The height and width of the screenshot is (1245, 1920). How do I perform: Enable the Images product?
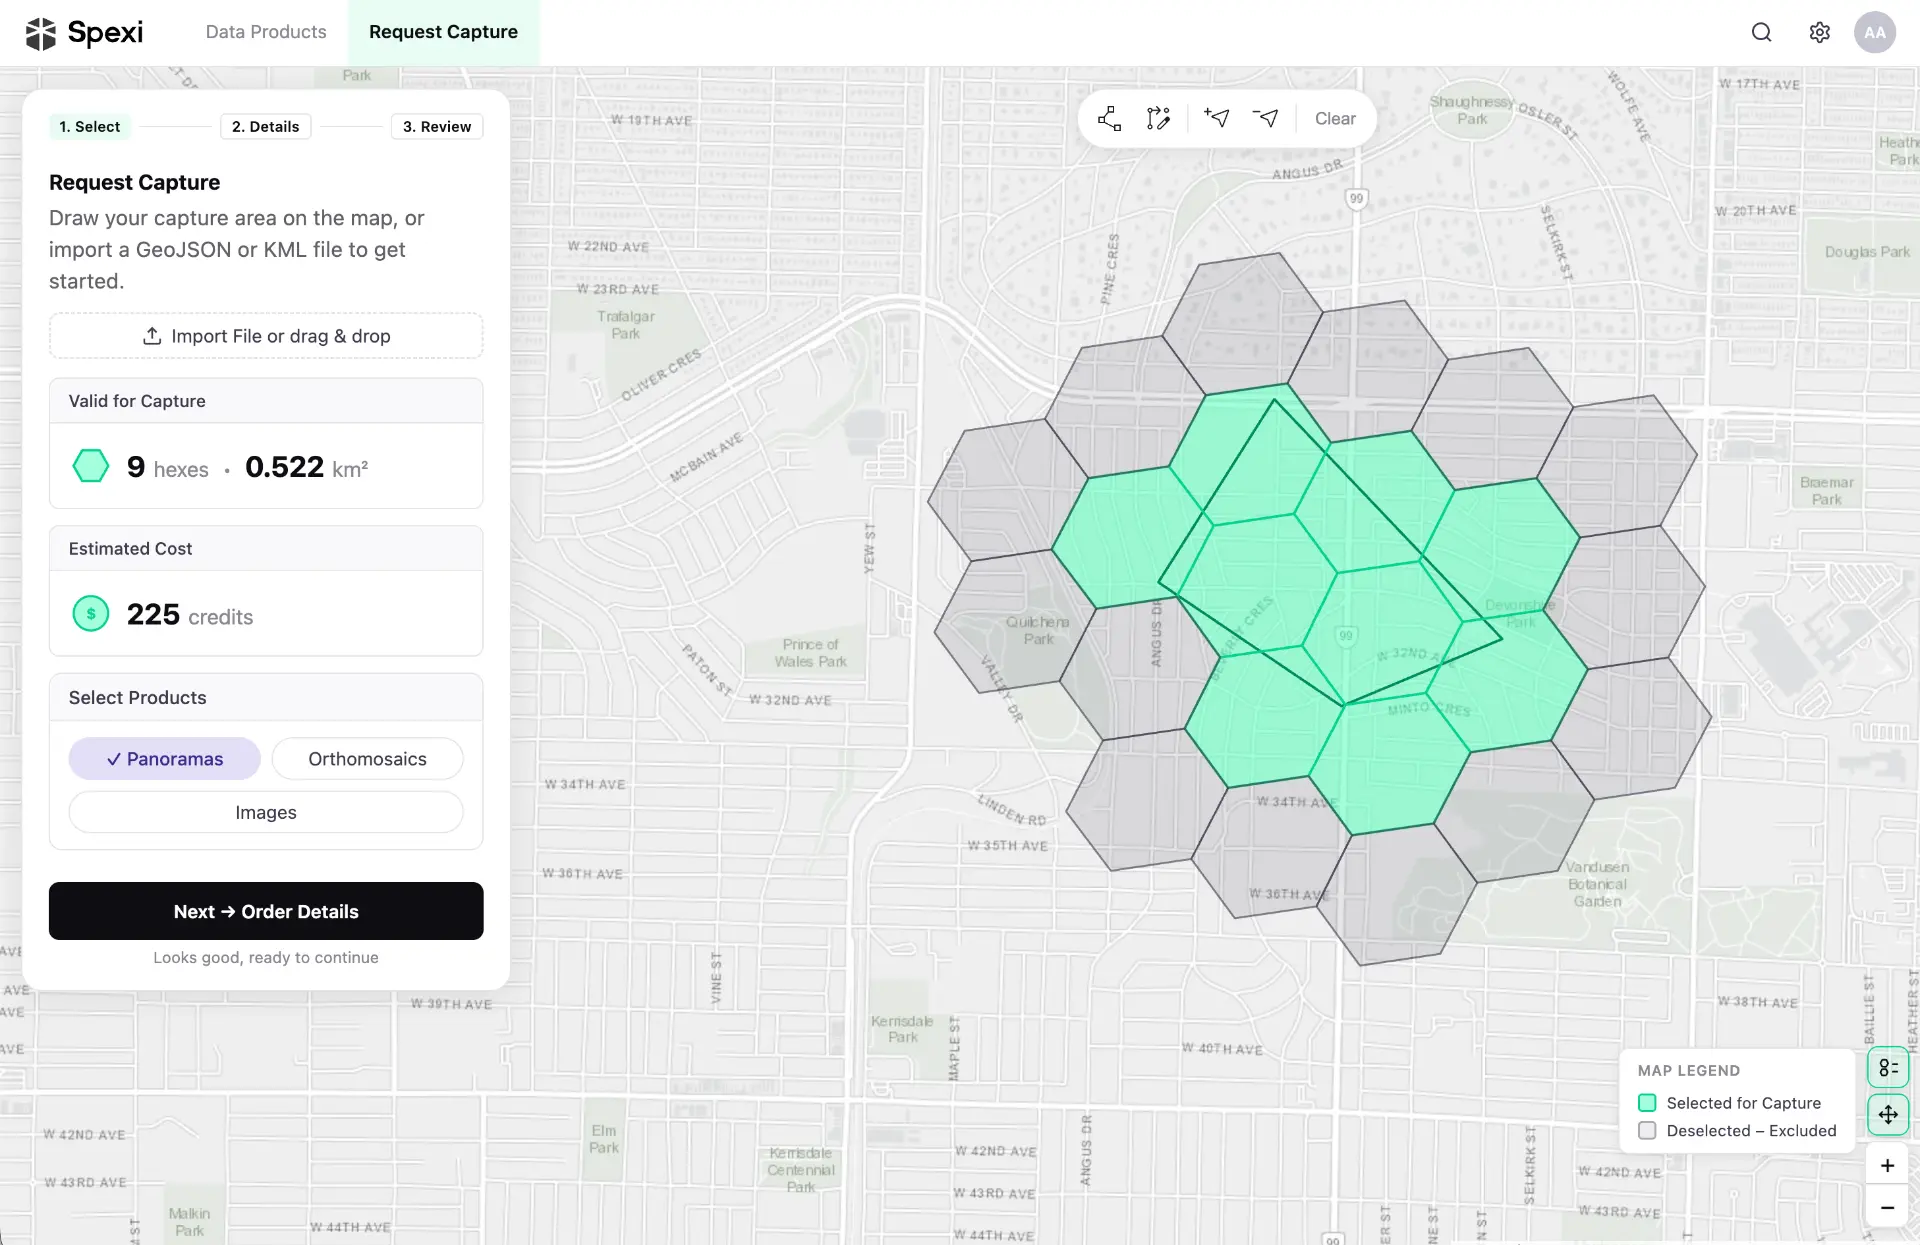(x=266, y=812)
